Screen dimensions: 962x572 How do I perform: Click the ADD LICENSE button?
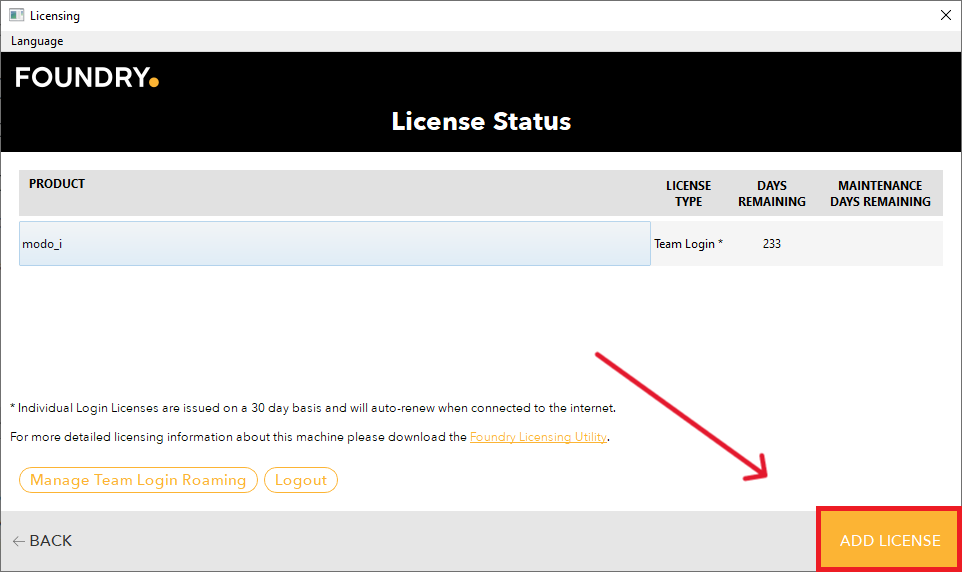[x=889, y=540]
